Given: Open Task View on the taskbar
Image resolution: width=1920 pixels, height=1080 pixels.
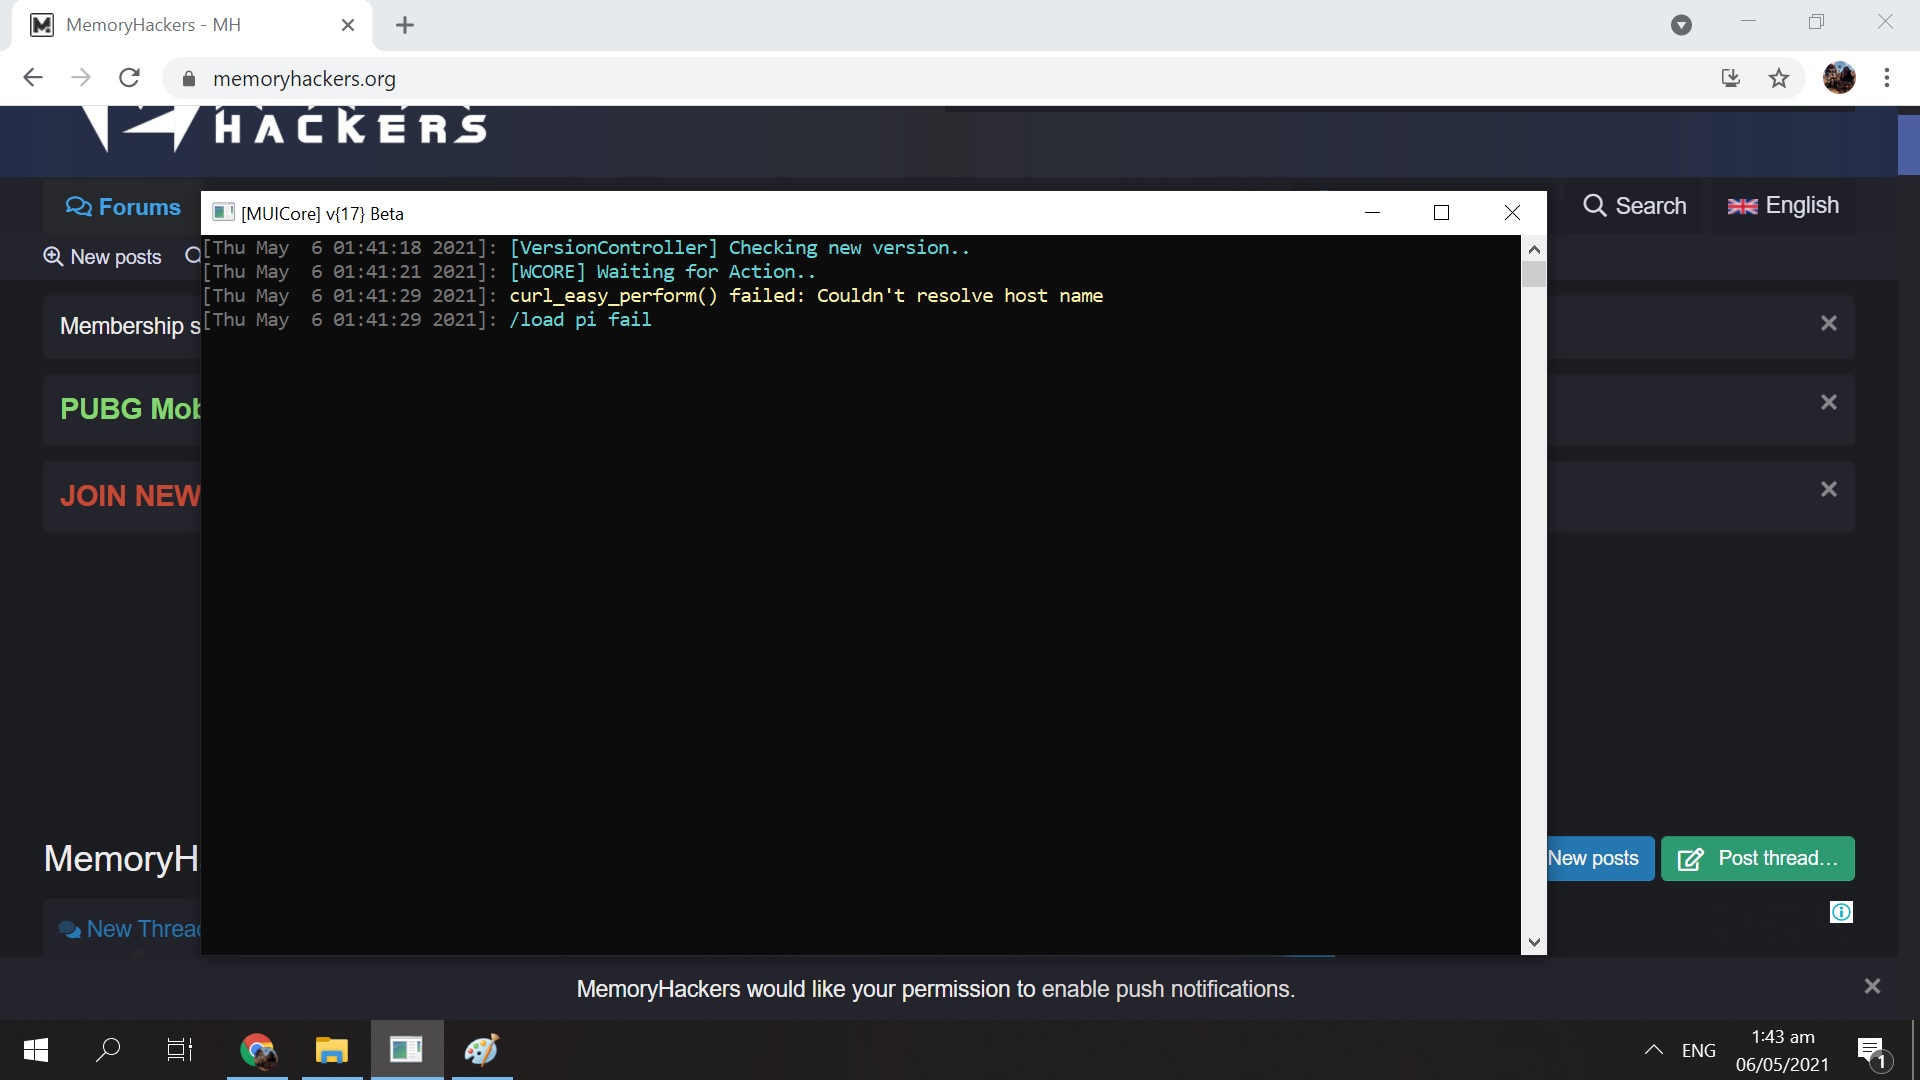Looking at the screenshot, I should [180, 1050].
